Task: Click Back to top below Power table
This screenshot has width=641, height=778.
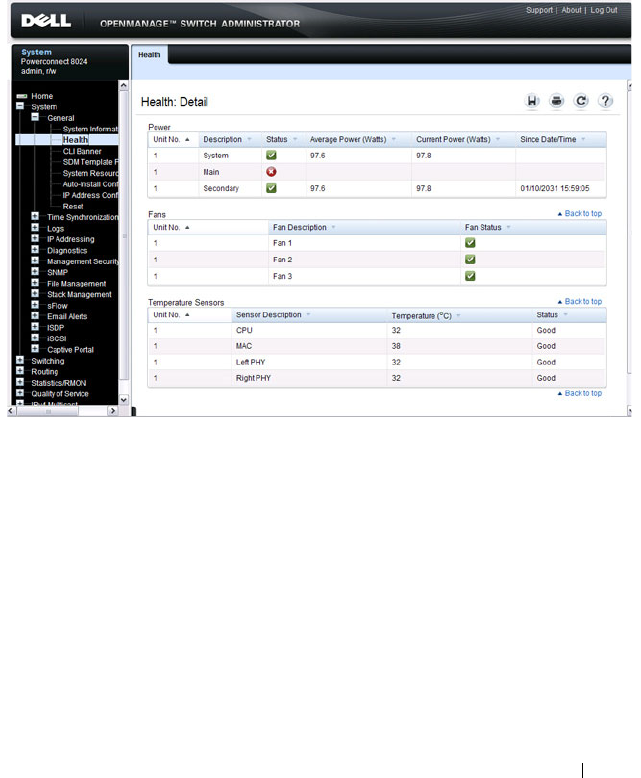Action: (x=580, y=213)
